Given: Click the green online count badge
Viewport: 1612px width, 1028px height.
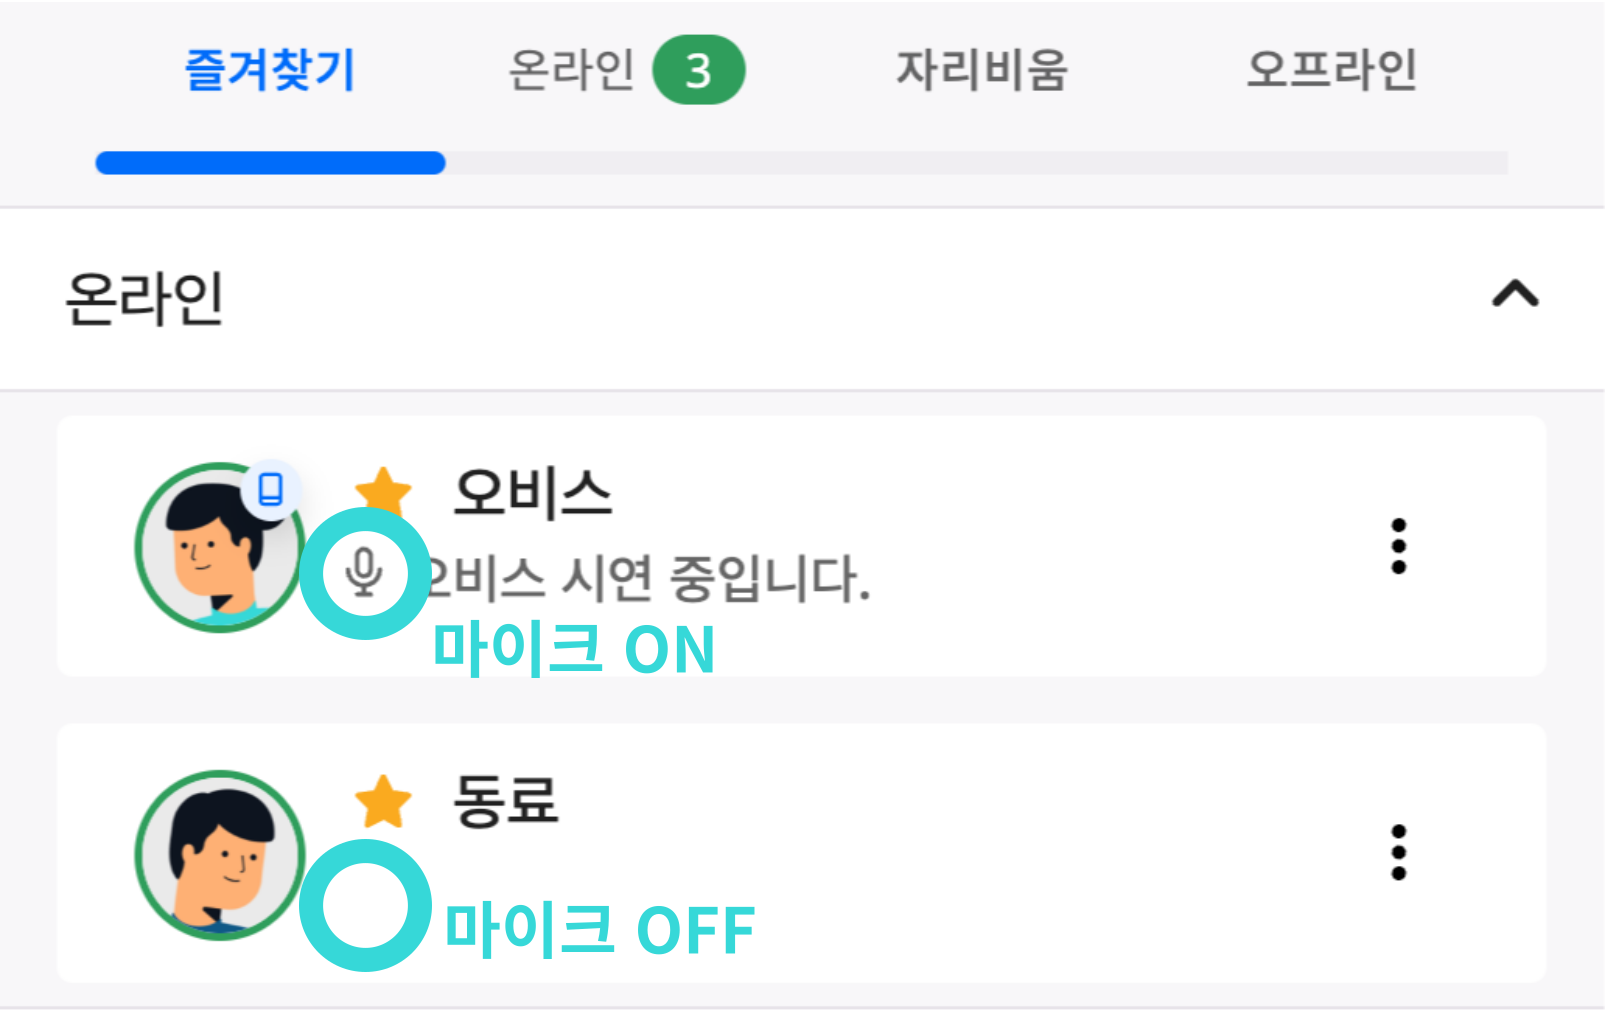Looking at the screenshot, I should 698,71.
